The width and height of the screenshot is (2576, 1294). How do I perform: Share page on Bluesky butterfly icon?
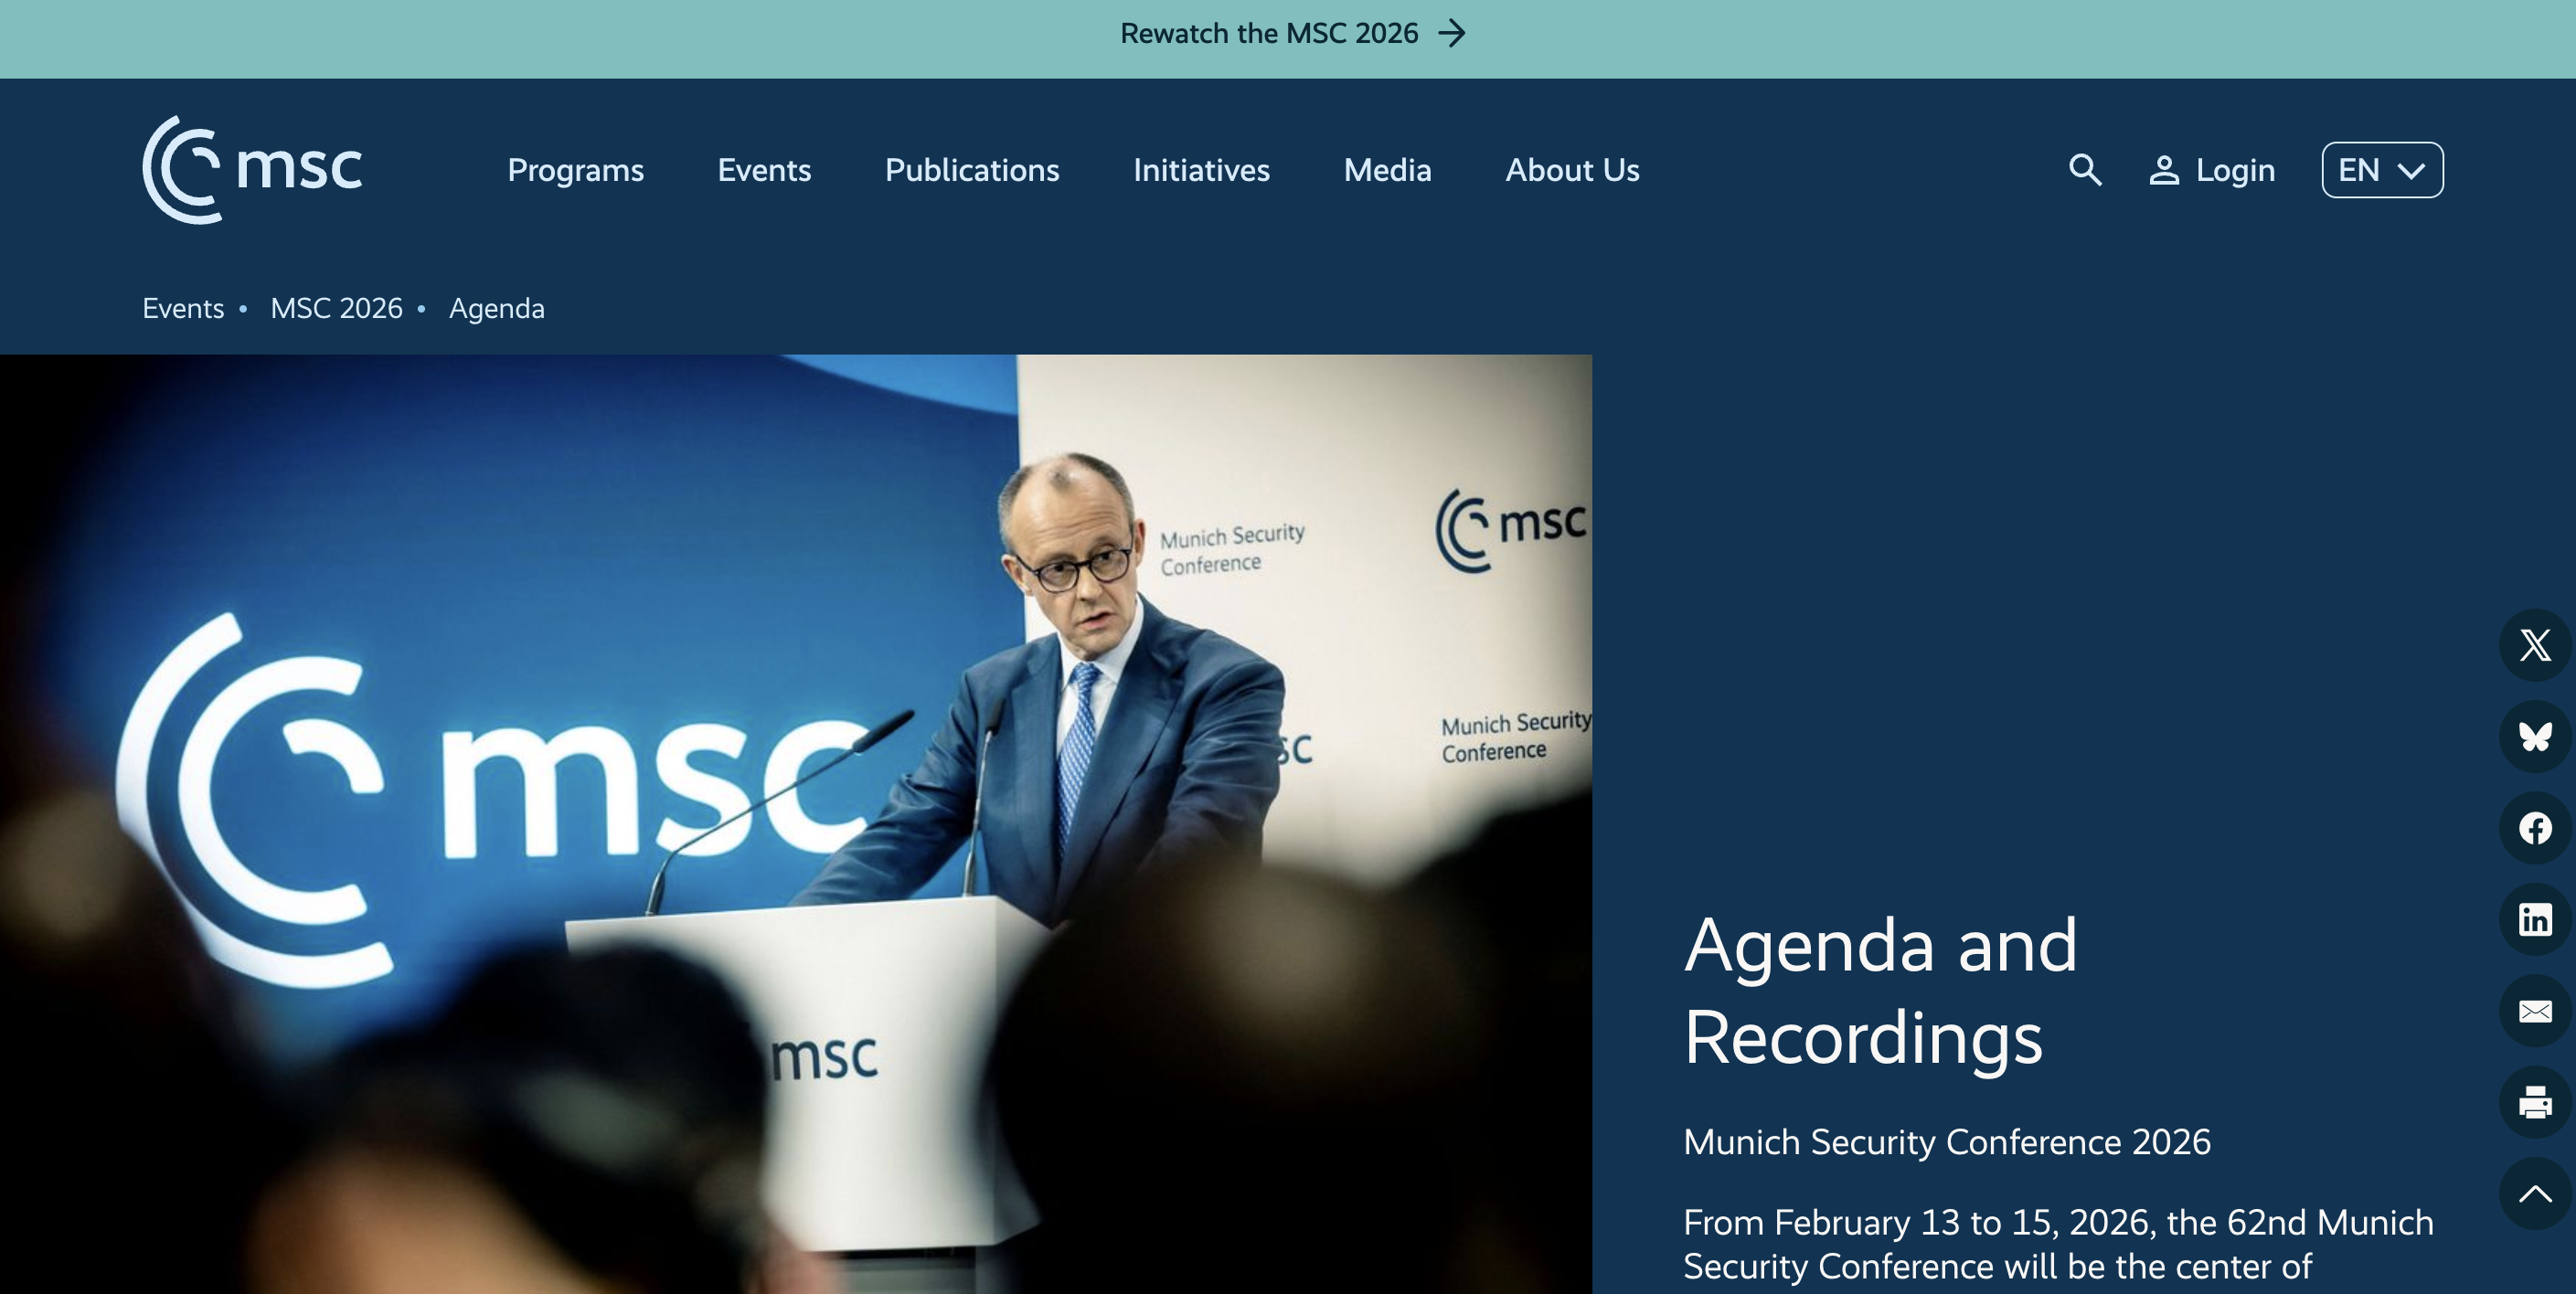pos(2534,737)
